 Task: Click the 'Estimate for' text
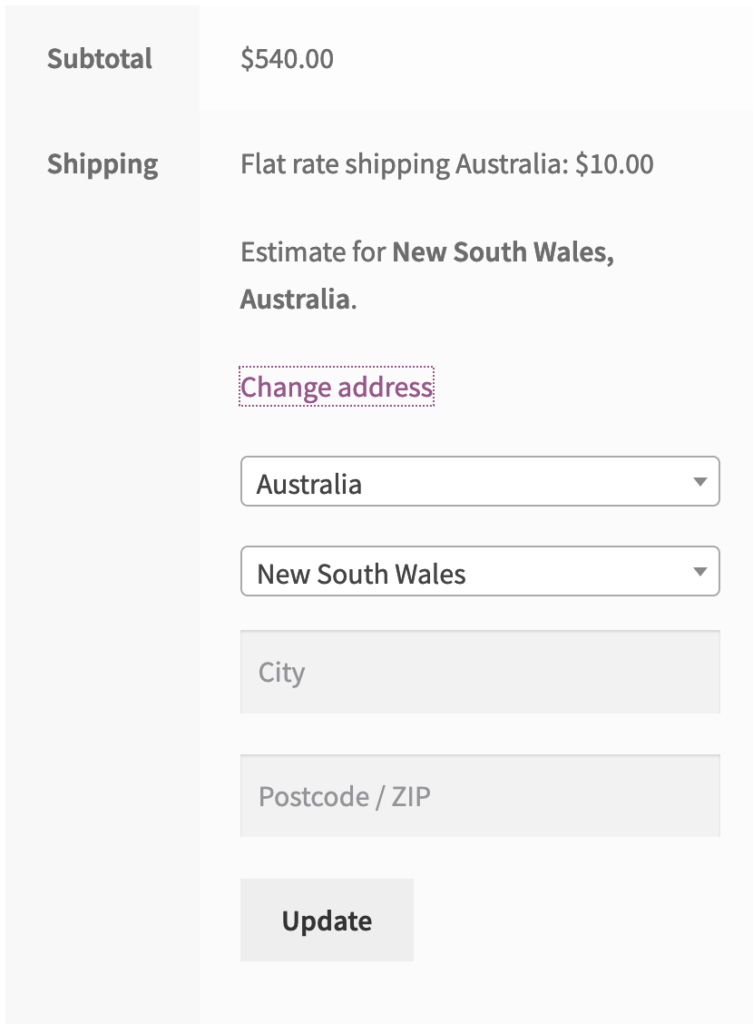[x=313, y=252]
